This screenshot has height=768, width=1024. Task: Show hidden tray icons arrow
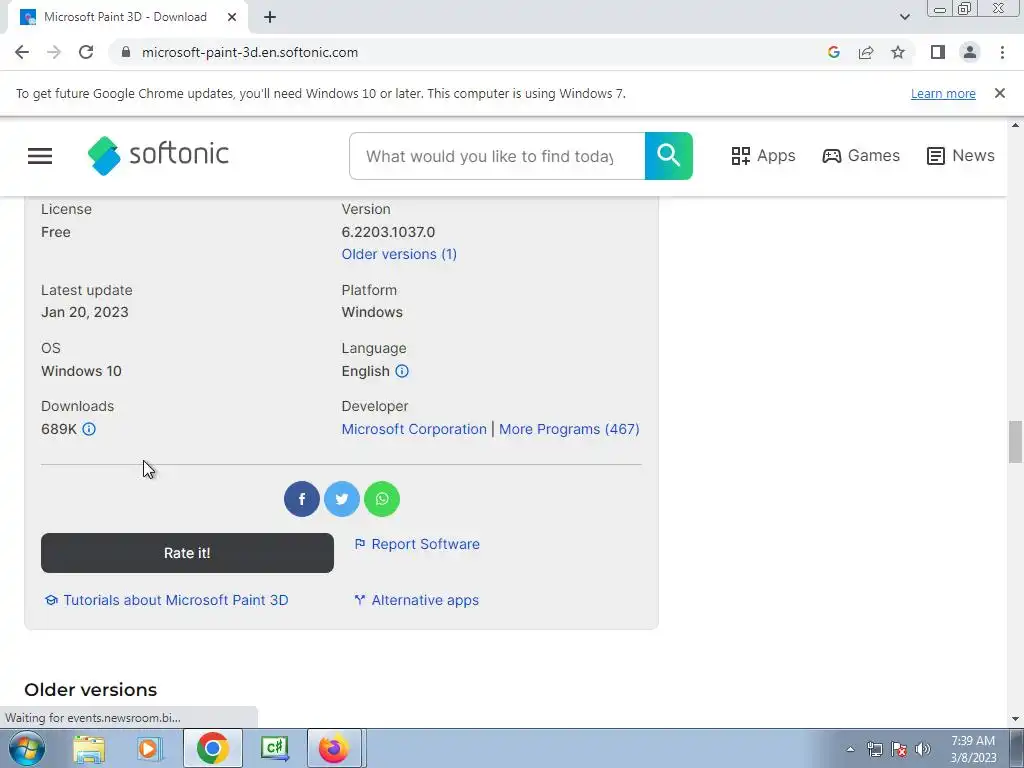click(850, 749)
